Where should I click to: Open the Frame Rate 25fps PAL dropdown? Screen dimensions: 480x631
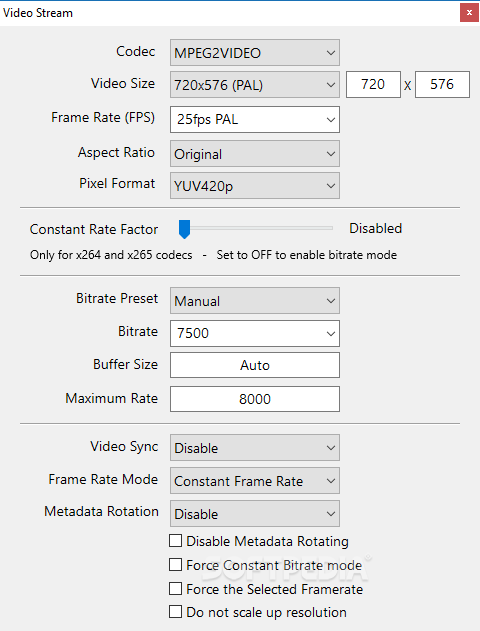pyautogui.click(x=255, y=120)
